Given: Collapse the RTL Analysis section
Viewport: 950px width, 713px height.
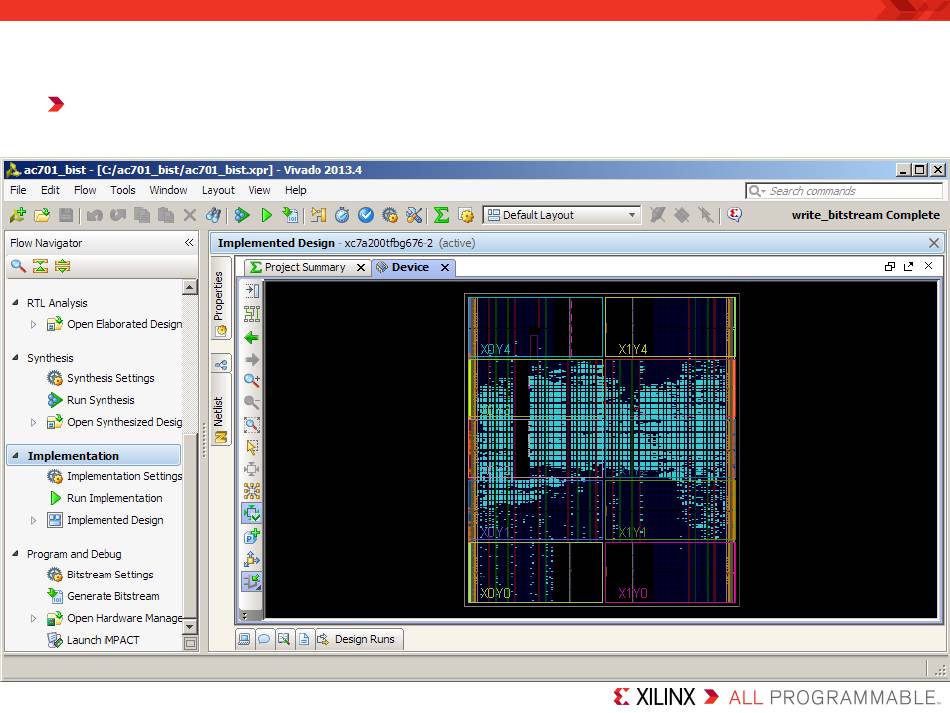Looking at the screenshot, I should tap(16, 302).
